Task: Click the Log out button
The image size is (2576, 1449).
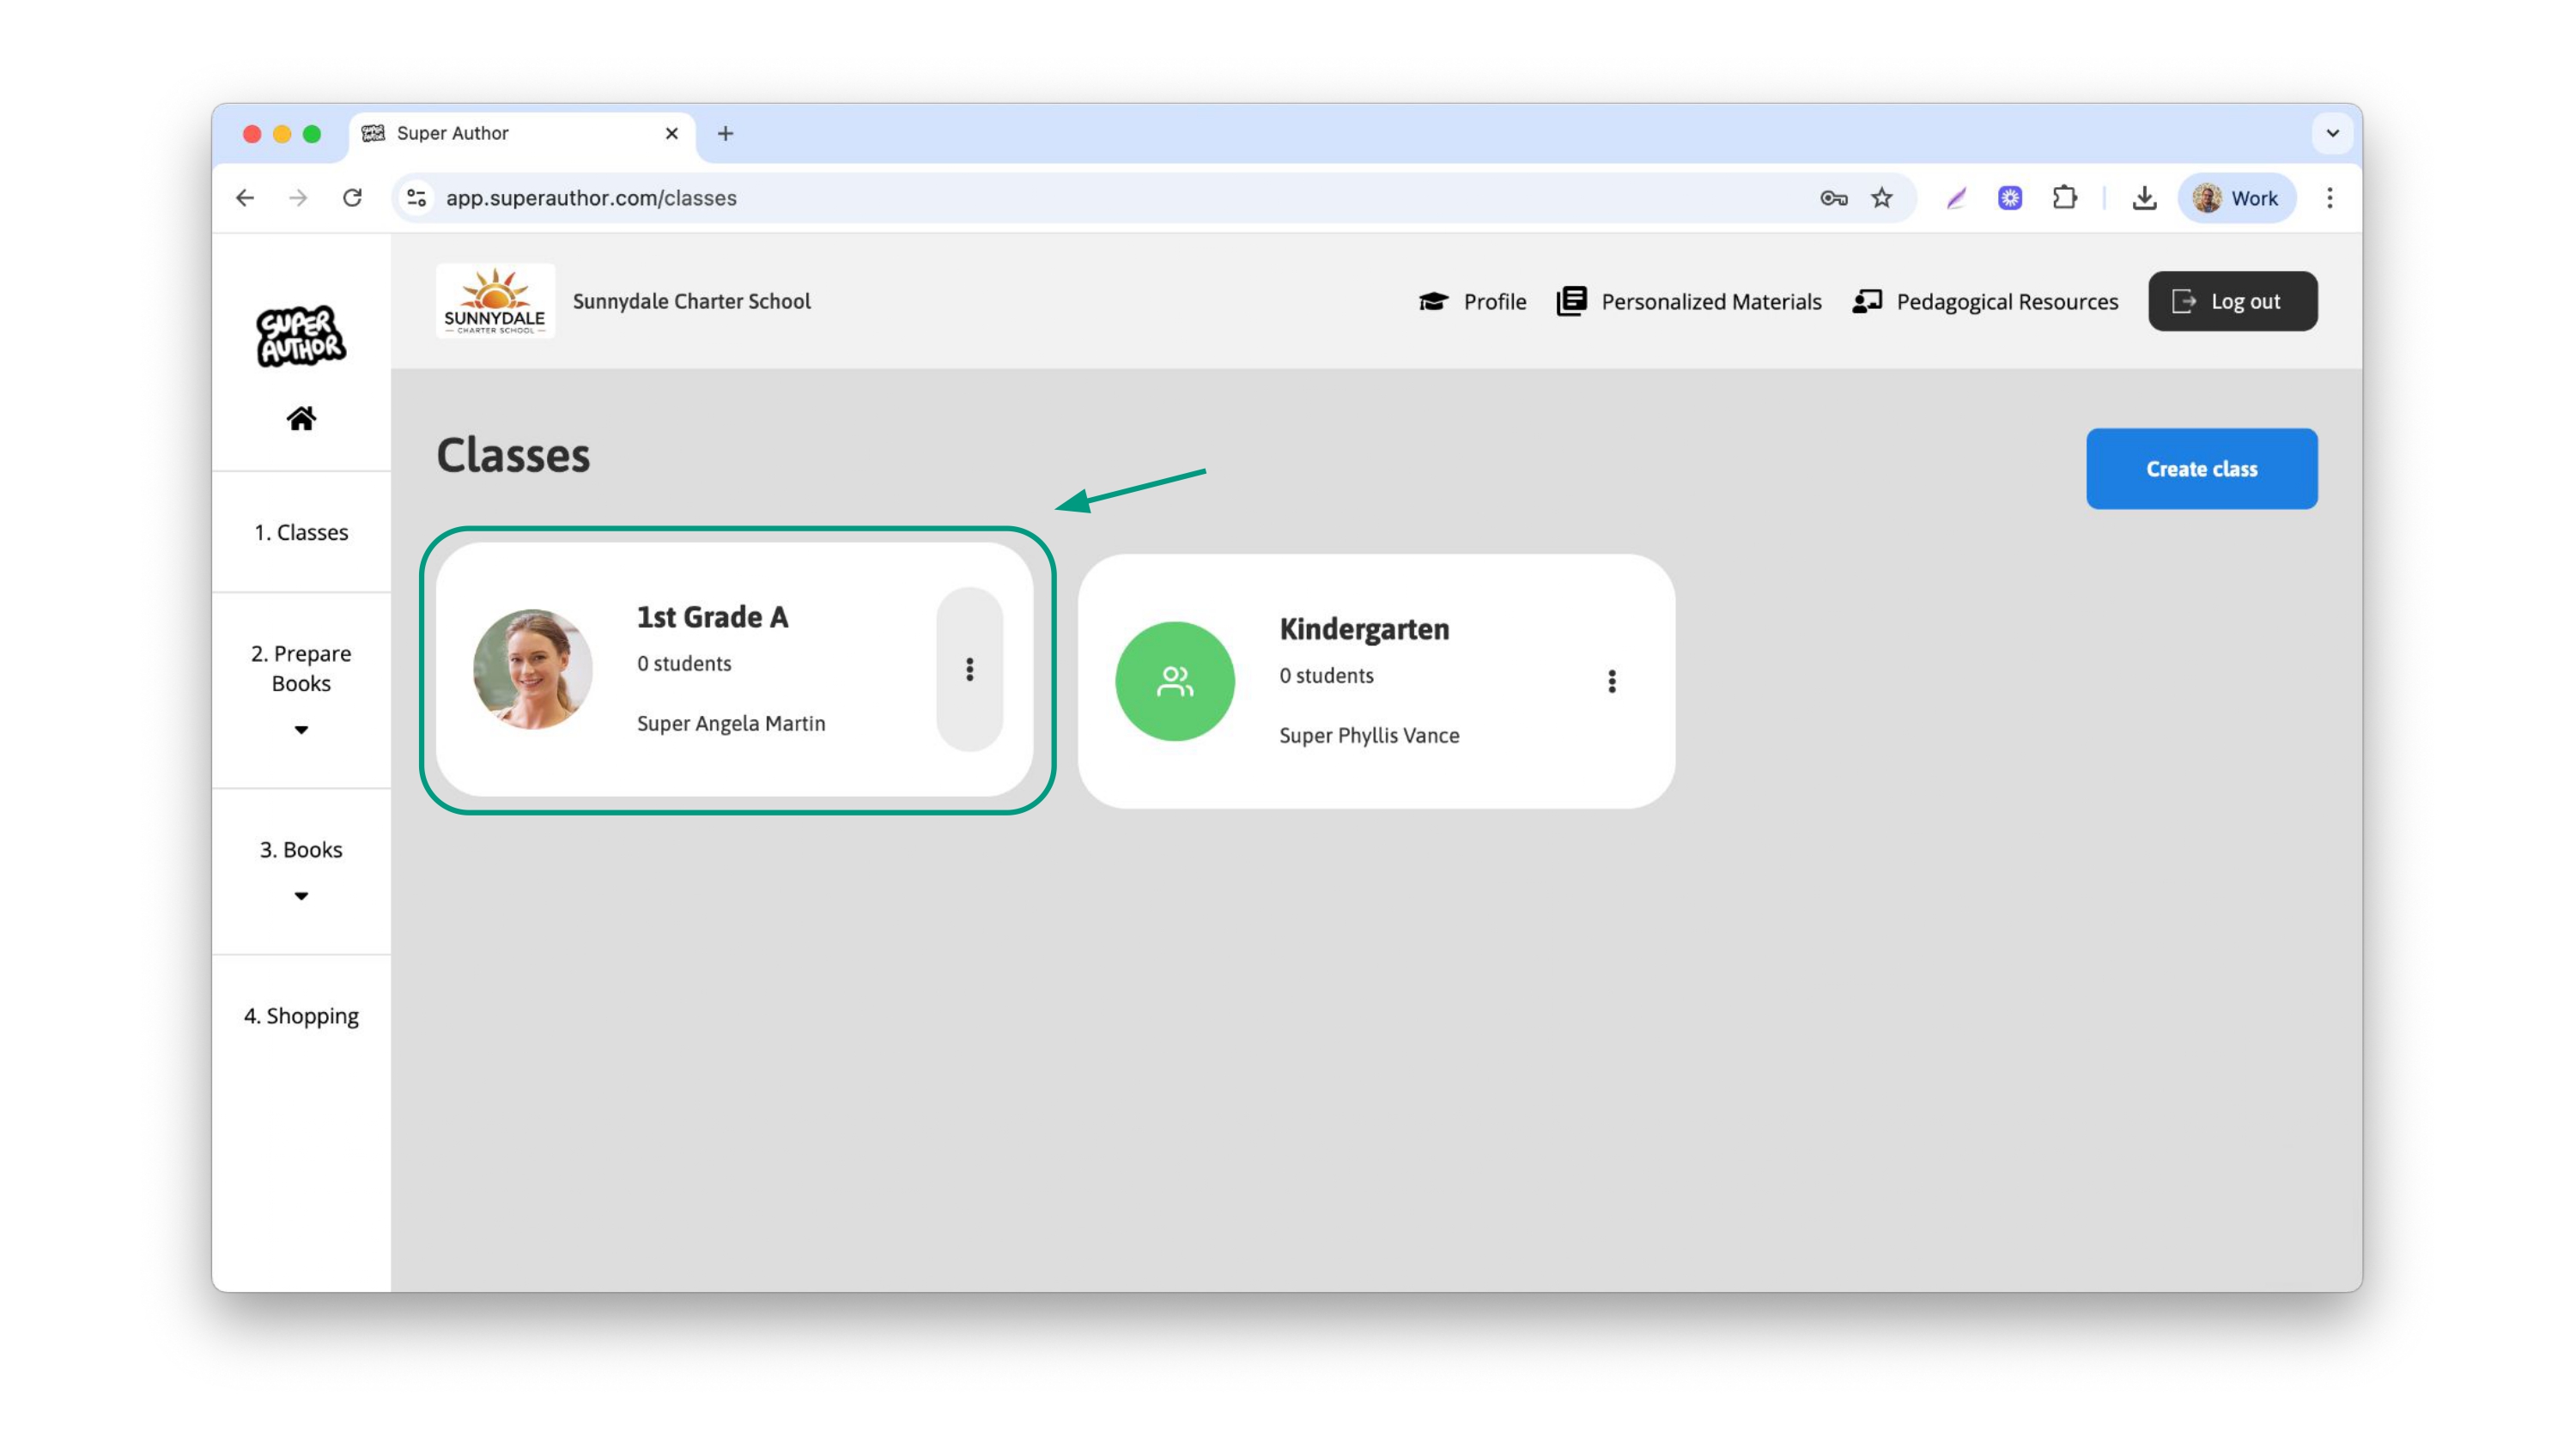Action: click(x=2232, y=301)
